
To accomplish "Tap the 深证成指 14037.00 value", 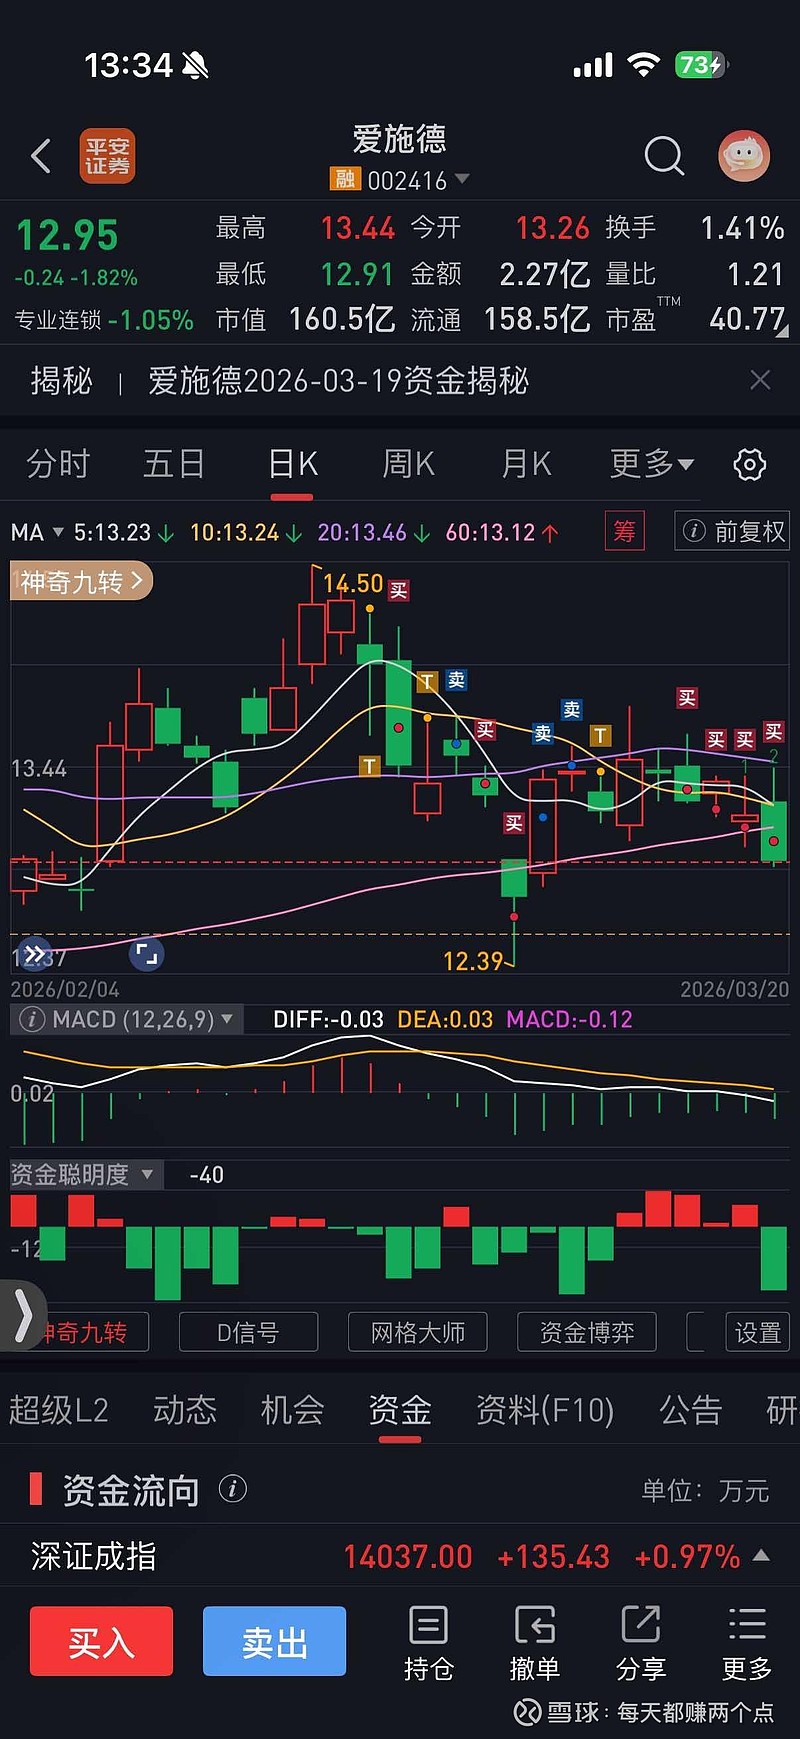I will [408, 1556].
